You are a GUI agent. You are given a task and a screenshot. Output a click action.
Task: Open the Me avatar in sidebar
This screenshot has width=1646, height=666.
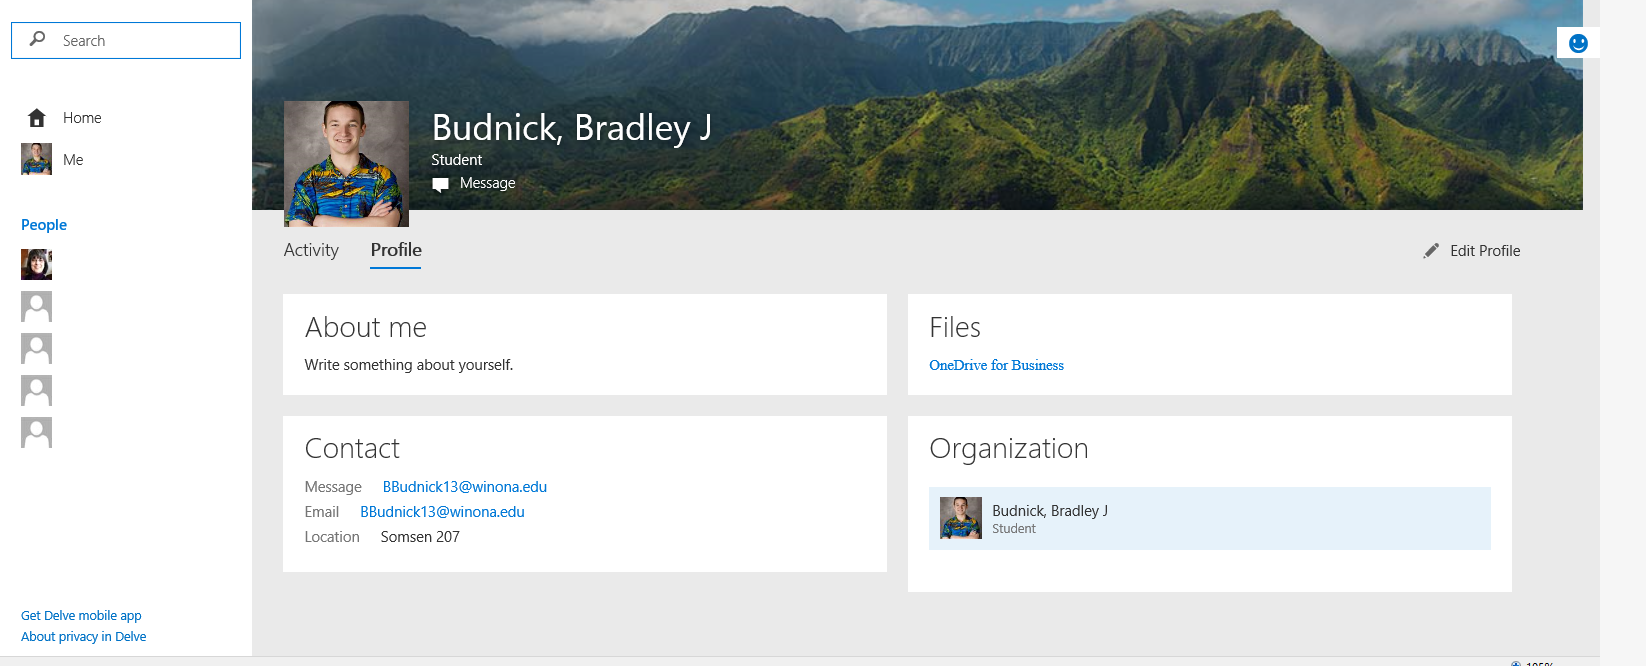point(36,159)
